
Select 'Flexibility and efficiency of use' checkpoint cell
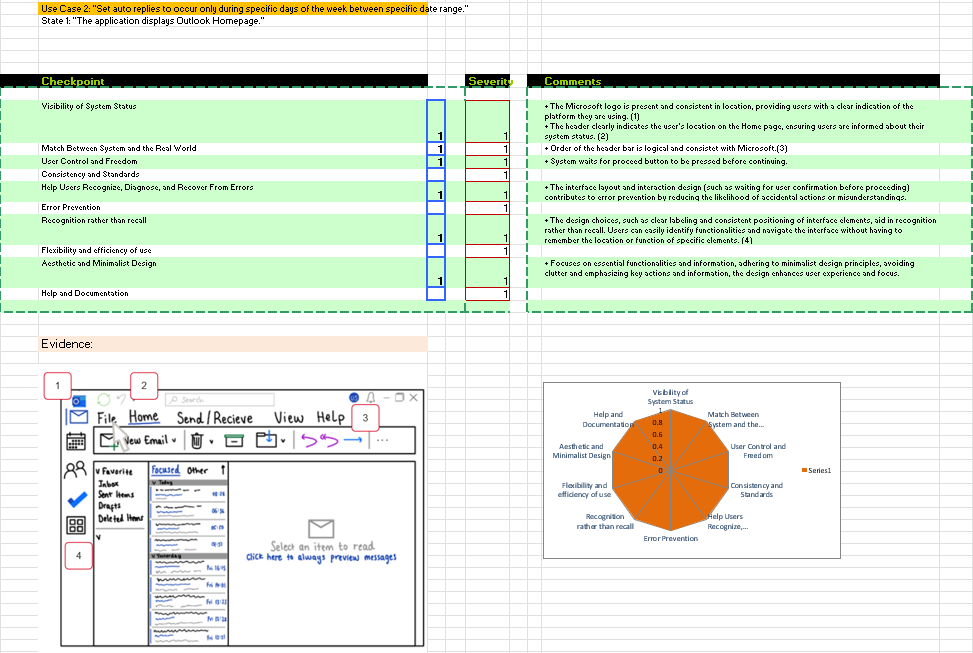(x=233, y=251)
